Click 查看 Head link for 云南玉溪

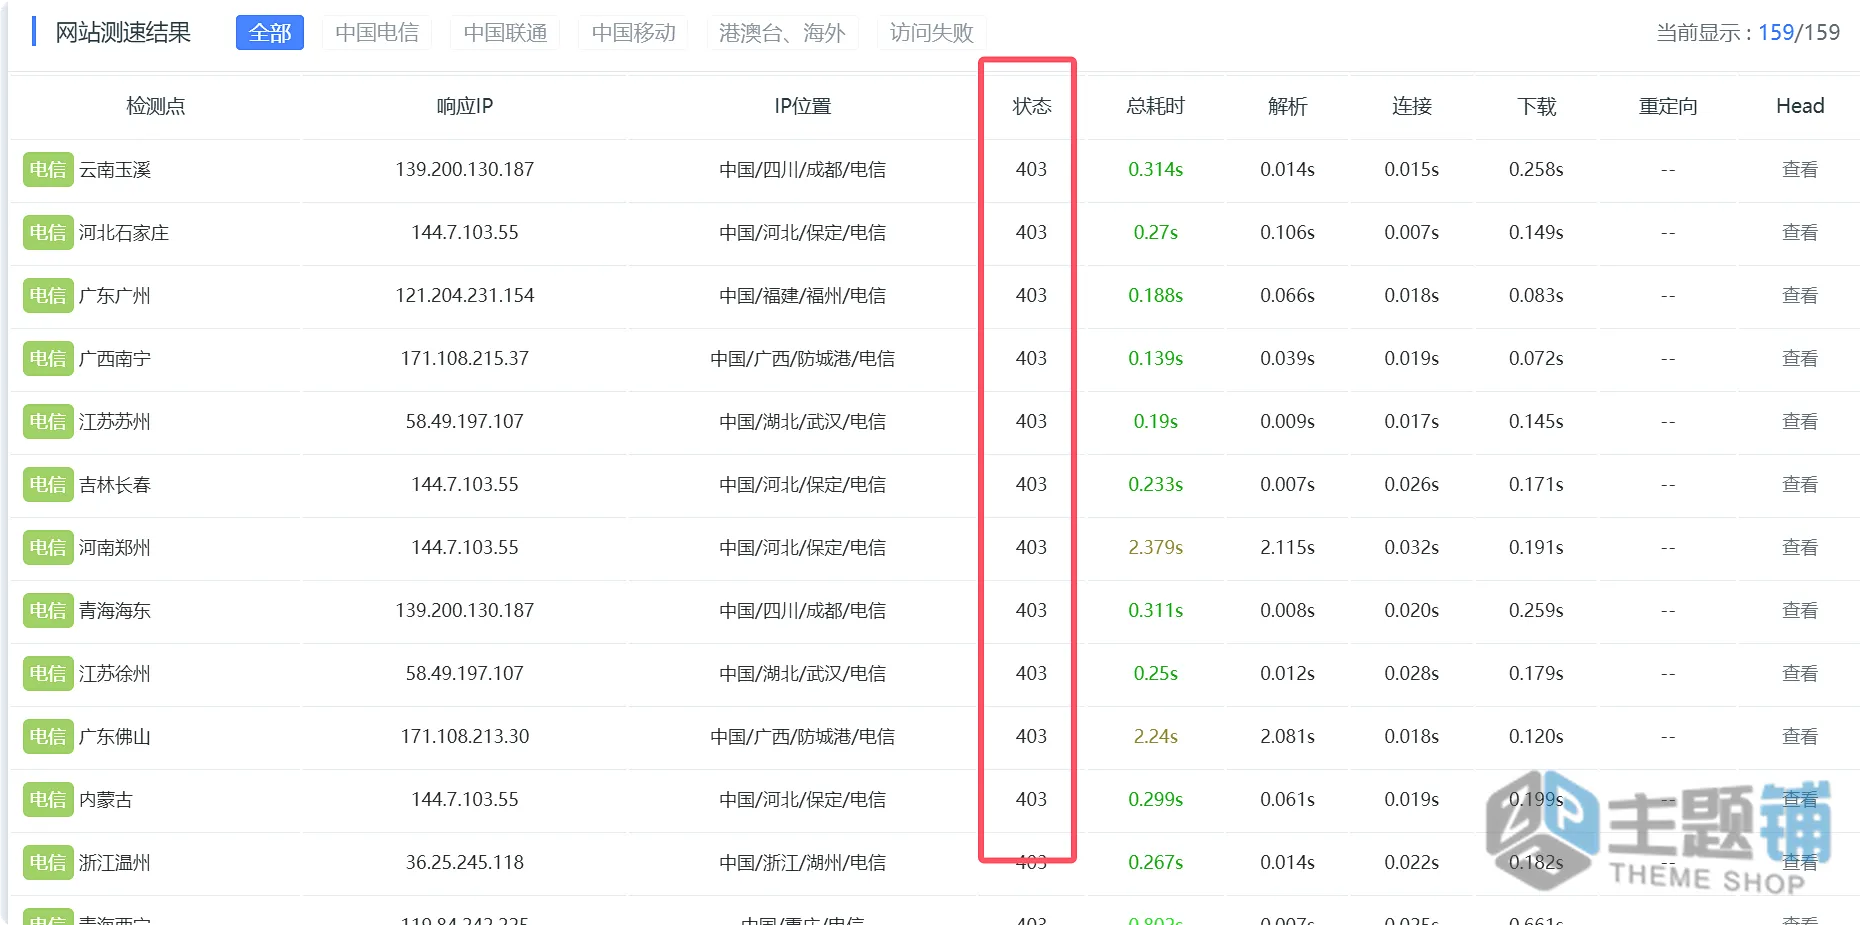pyautogui.click(x=1800, y=170)
